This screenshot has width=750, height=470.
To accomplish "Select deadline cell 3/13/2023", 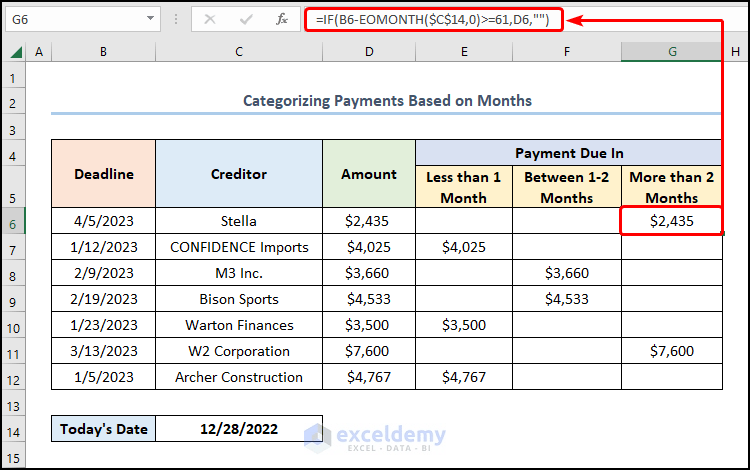I will coord(103,351).
